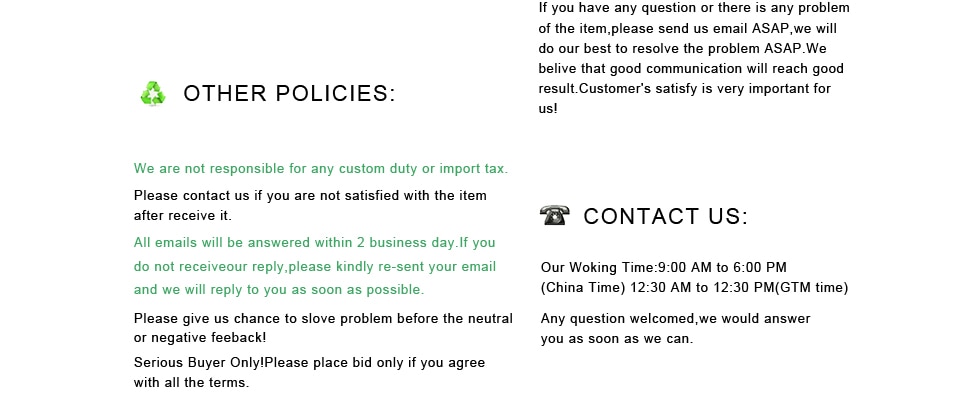Screen dimensions: 960x411
Task: Click the CONTACT US heading
Action: pos(666,216)
